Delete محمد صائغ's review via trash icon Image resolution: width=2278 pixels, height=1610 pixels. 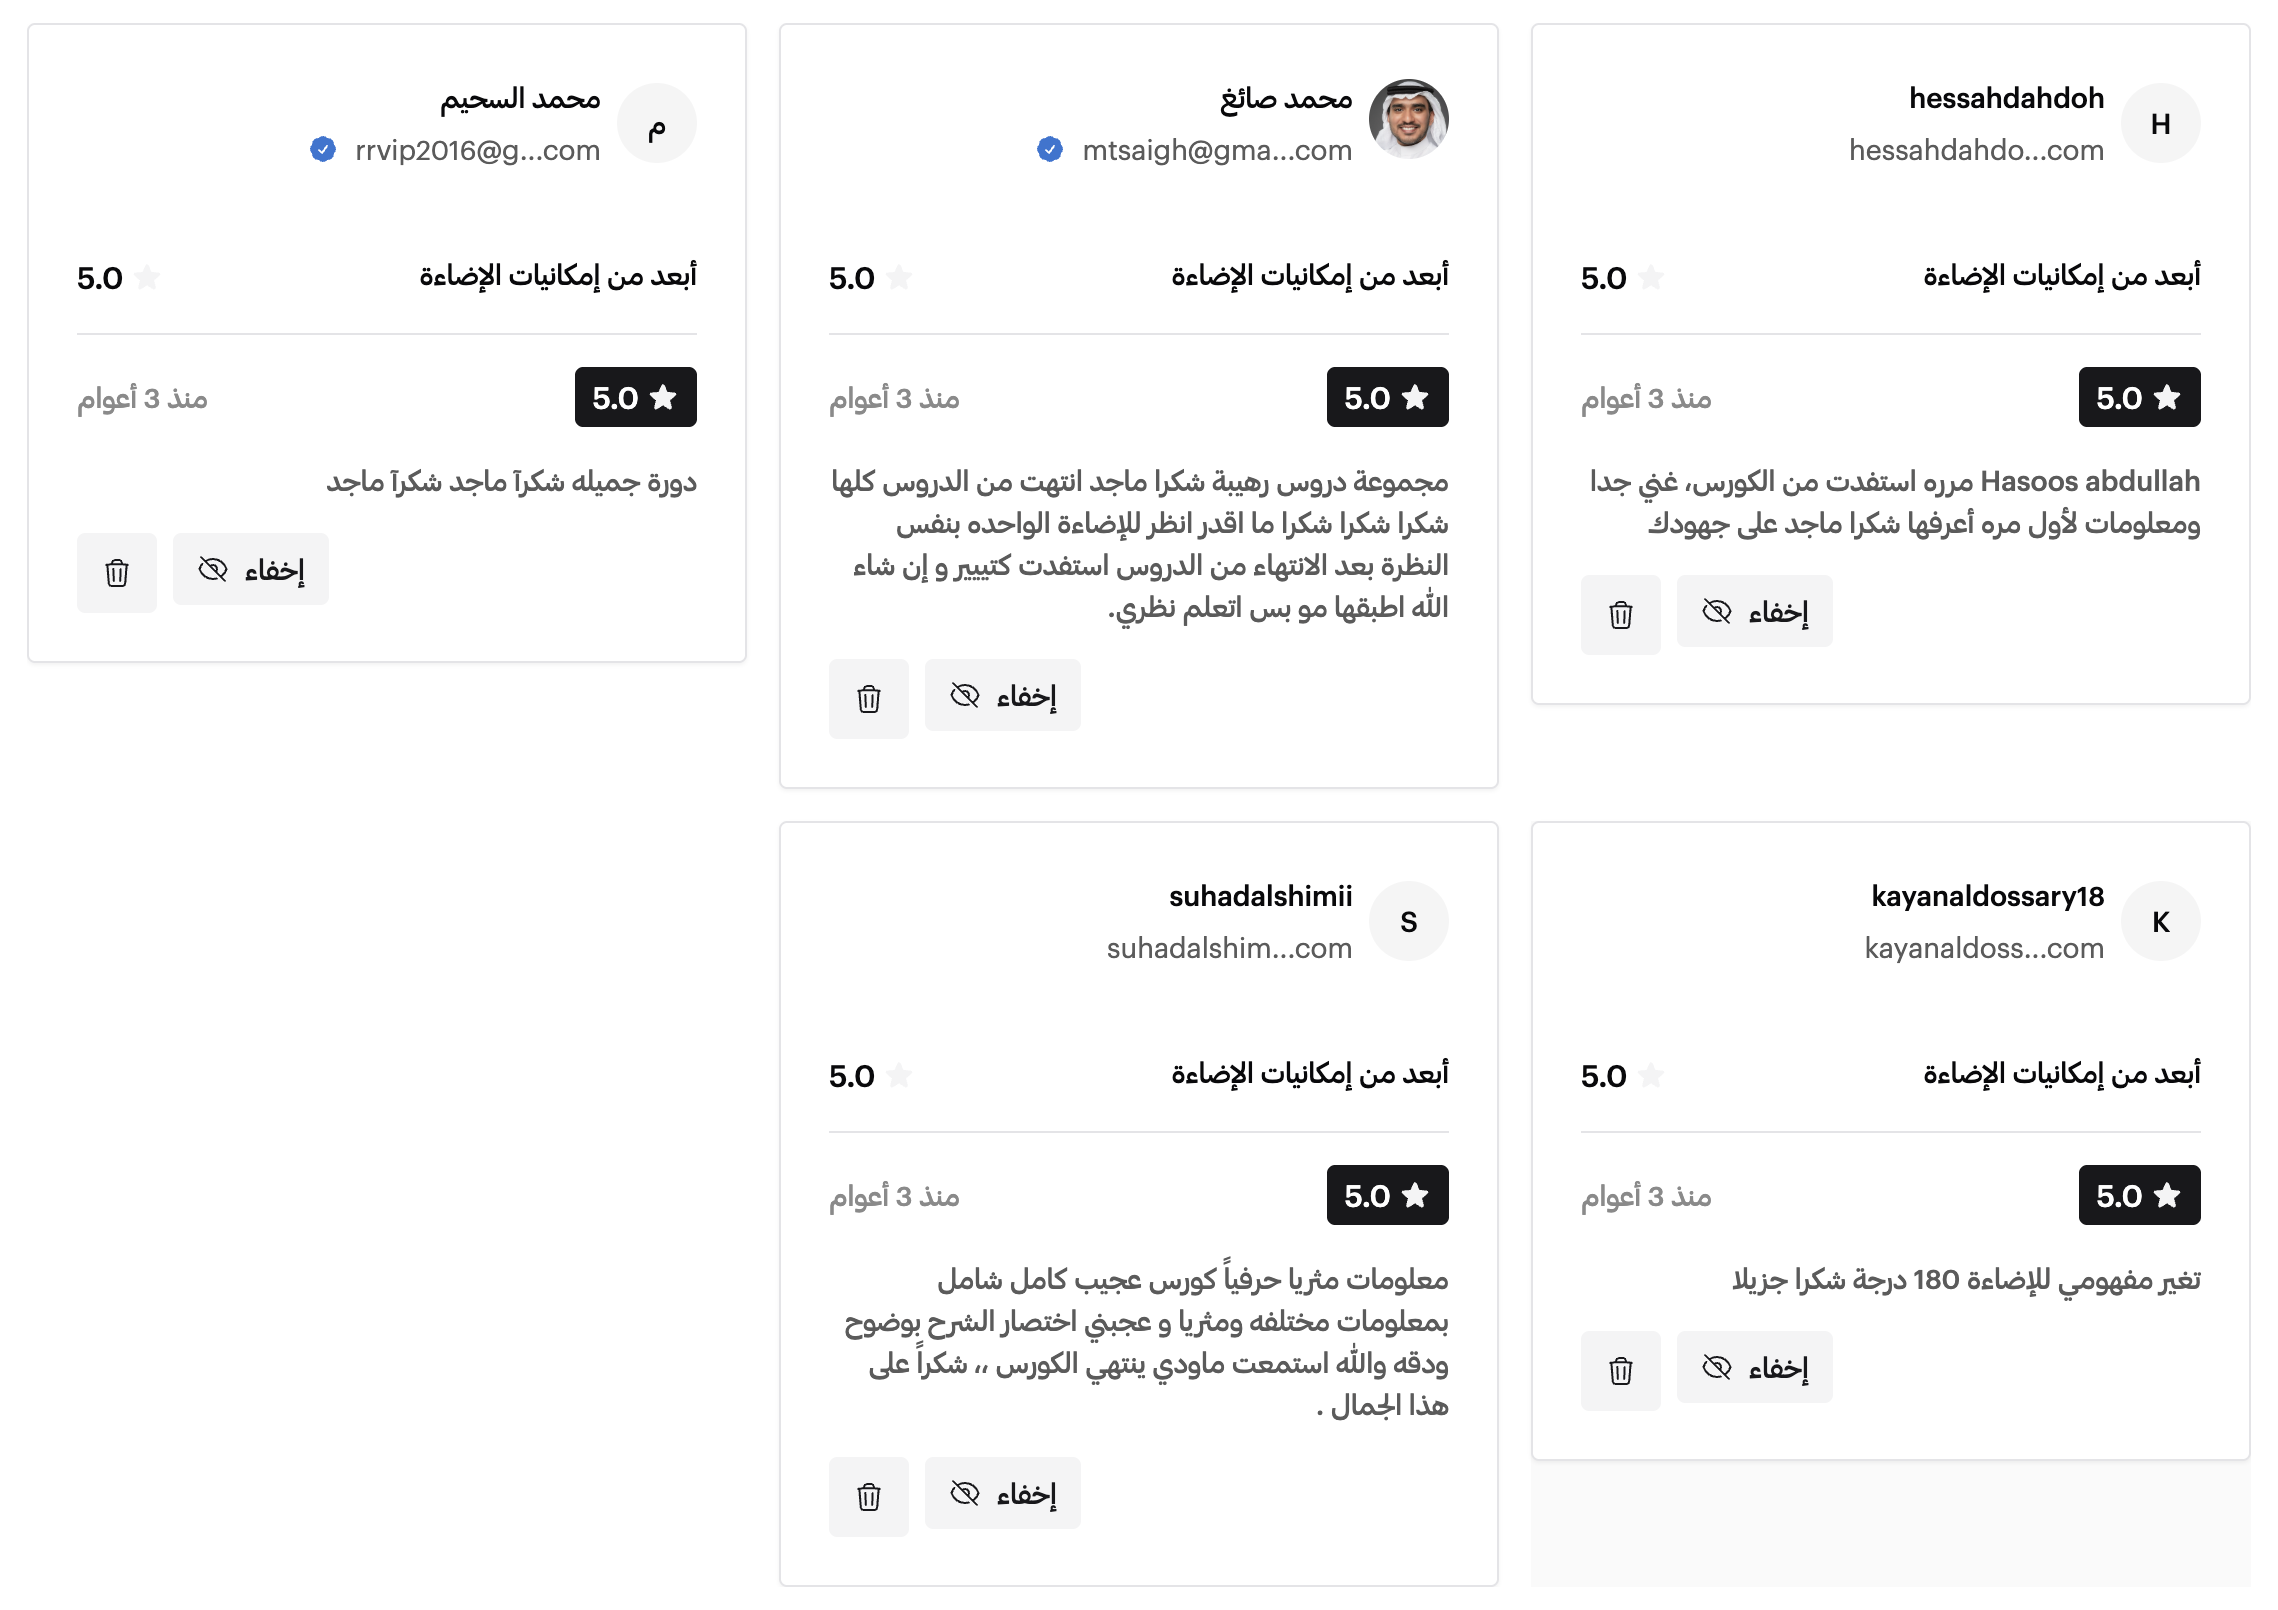coord(868,698)
